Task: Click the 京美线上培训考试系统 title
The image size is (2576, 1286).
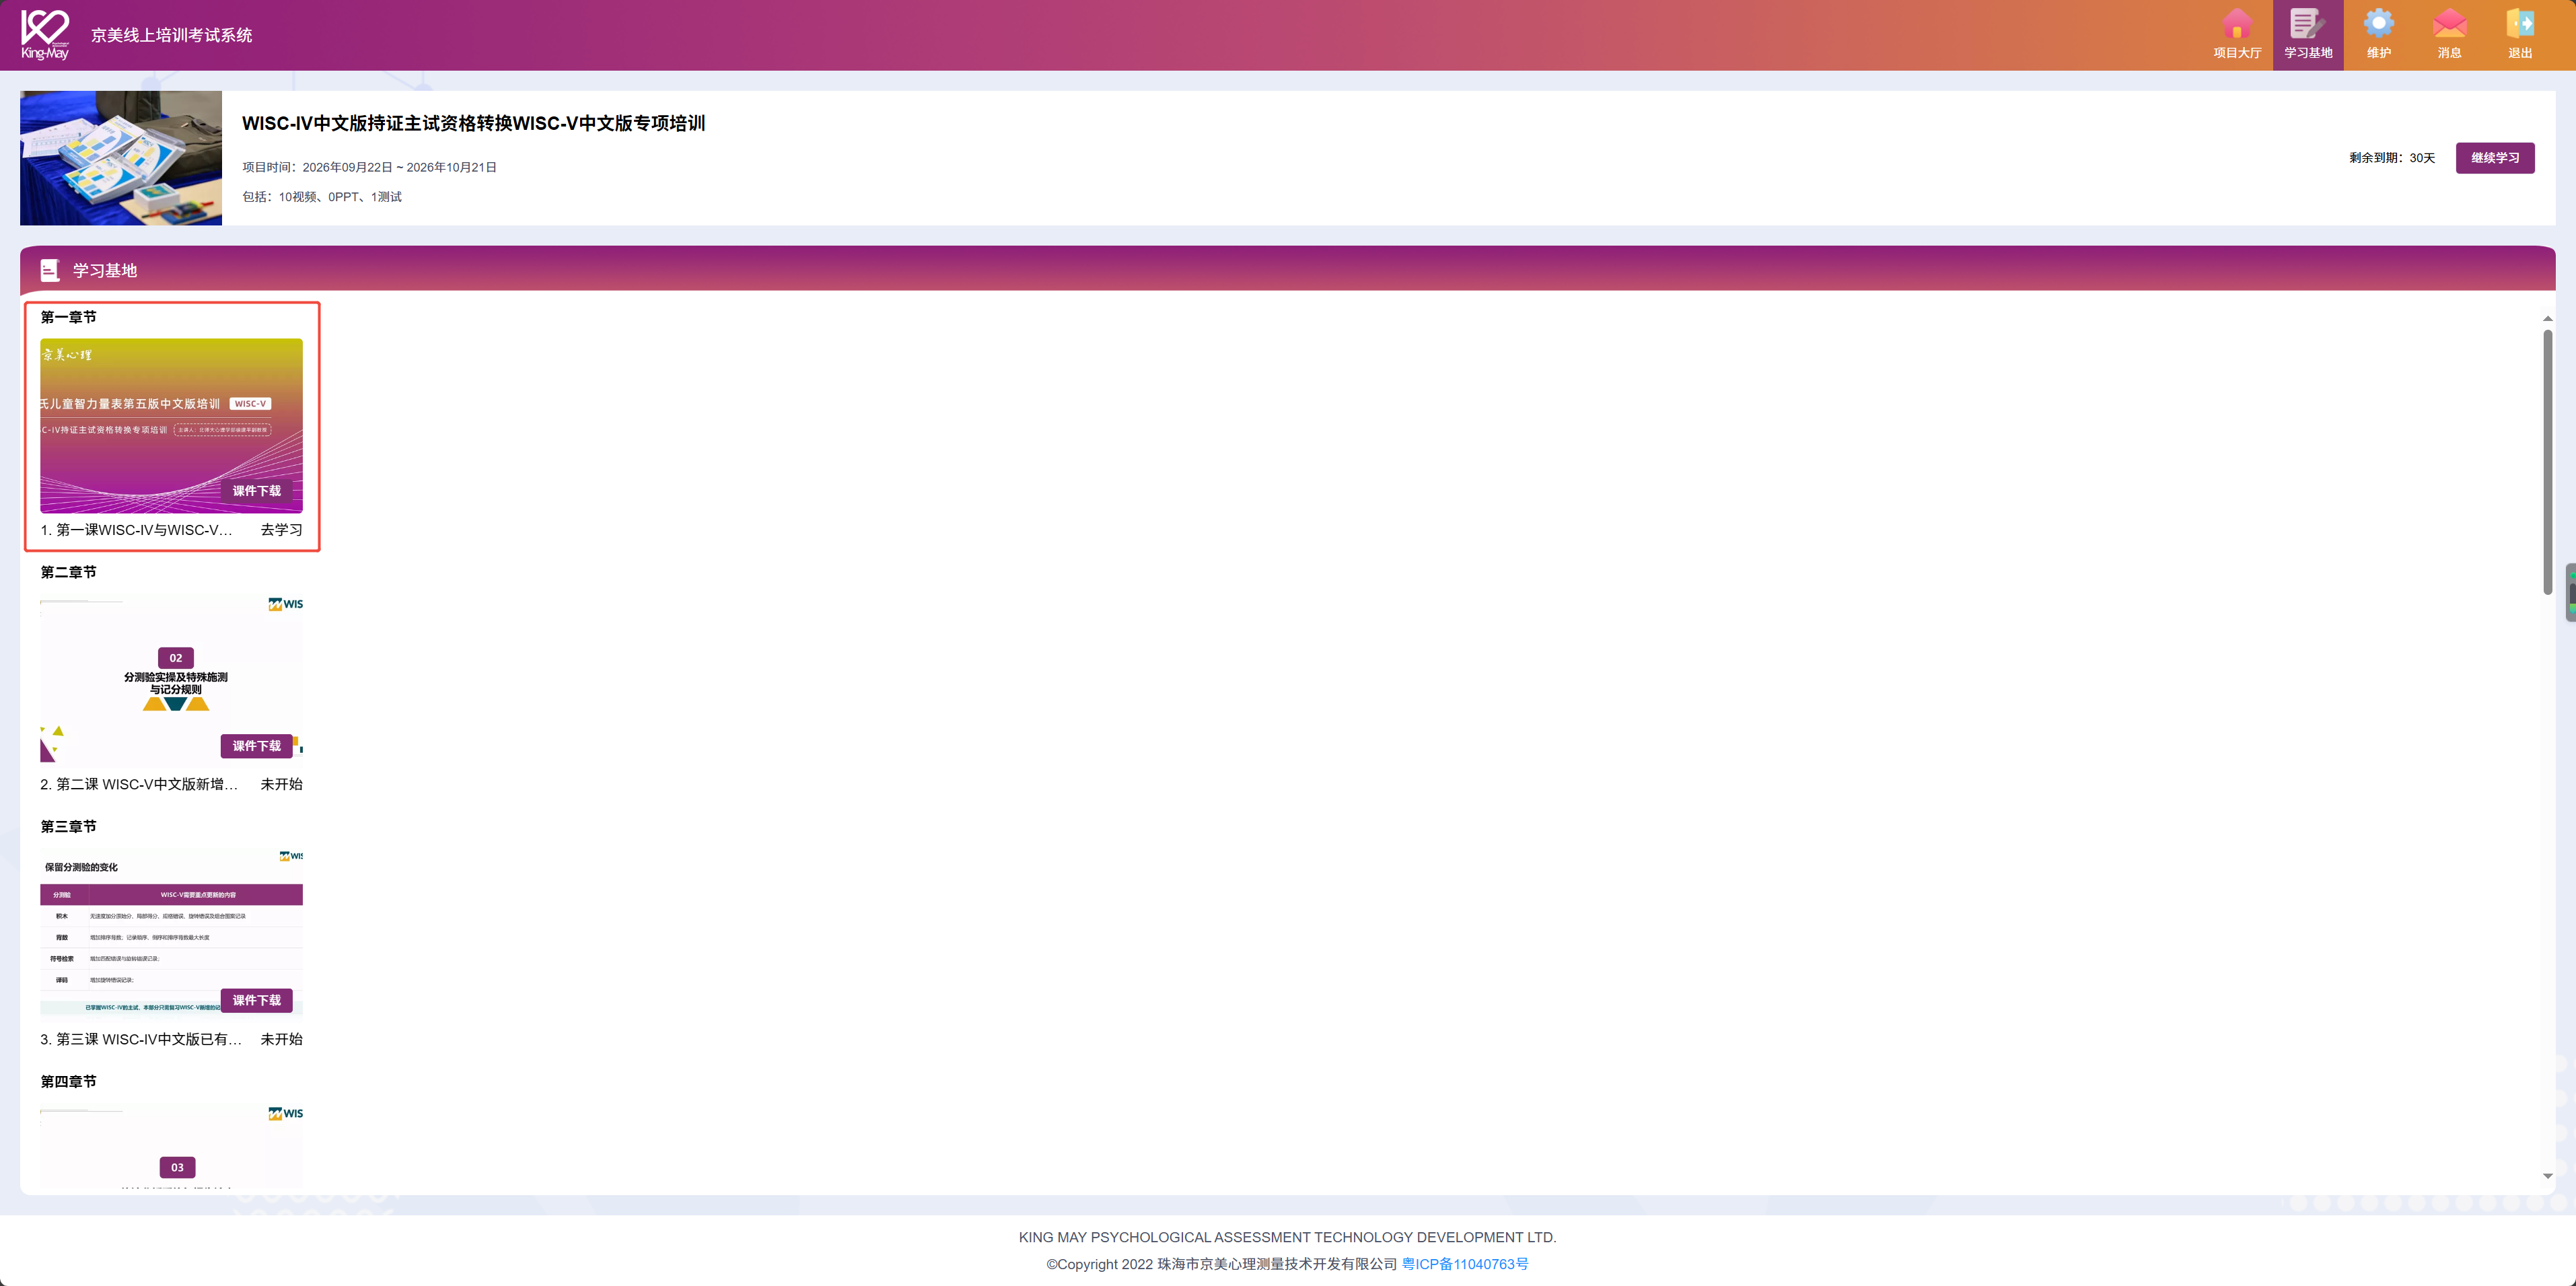Action: pos(171,35)
